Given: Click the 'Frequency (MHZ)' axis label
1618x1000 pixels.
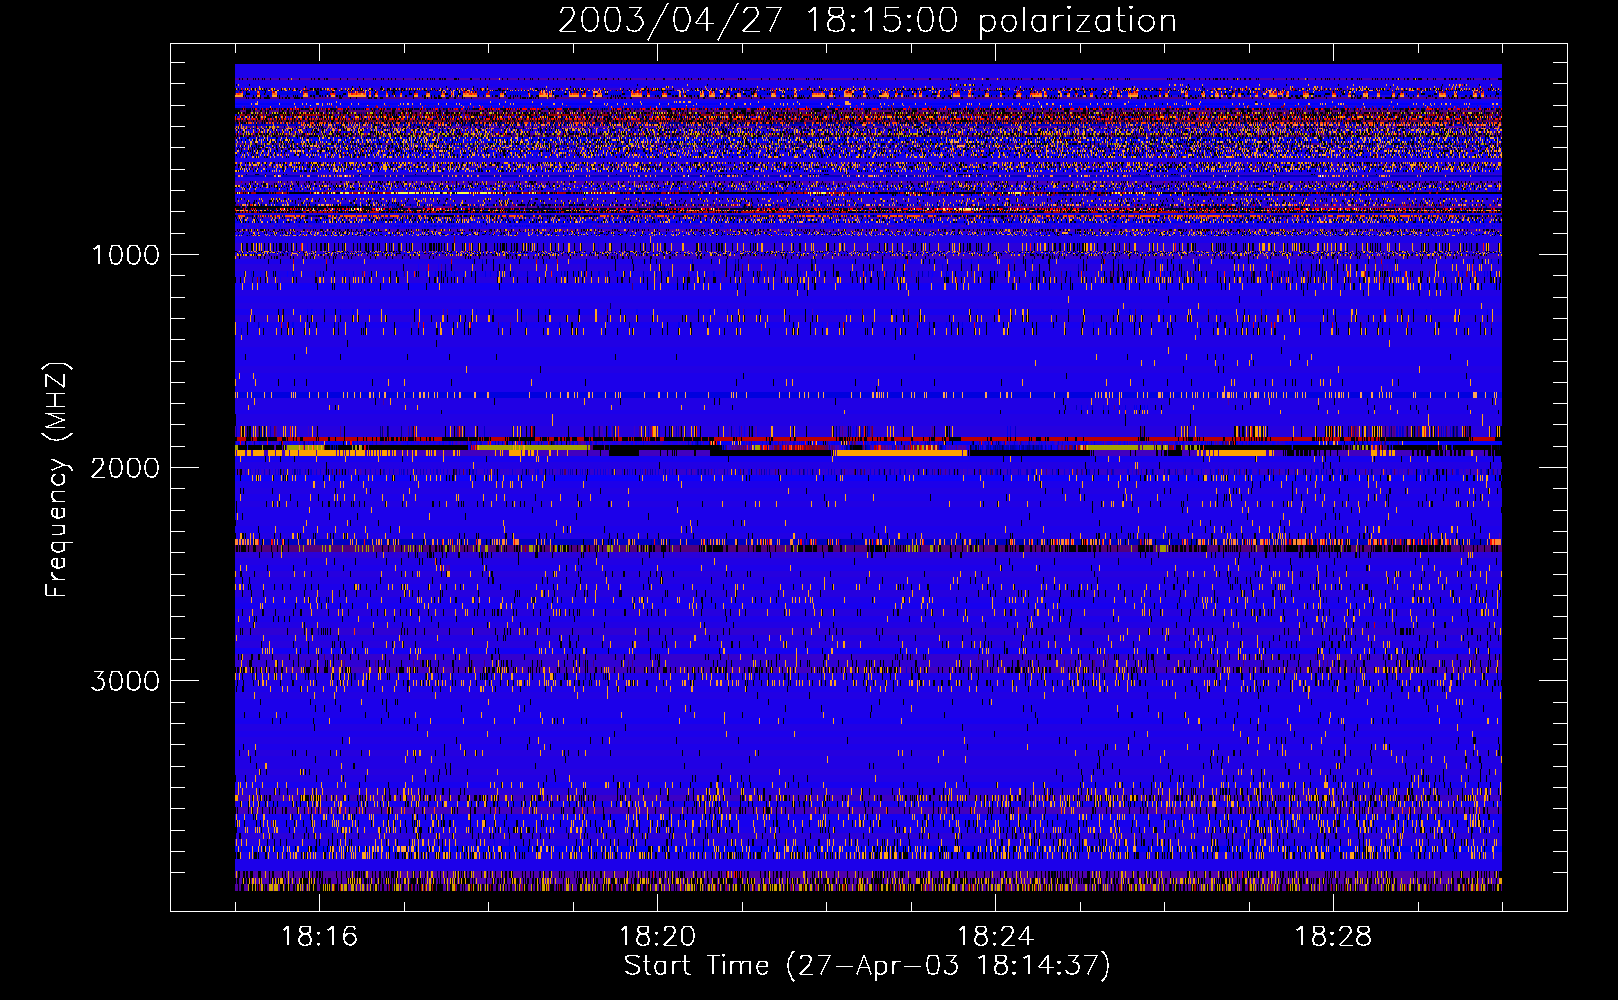Looking at the screenshot, I should pyautogui.click(x=57, y=480).
